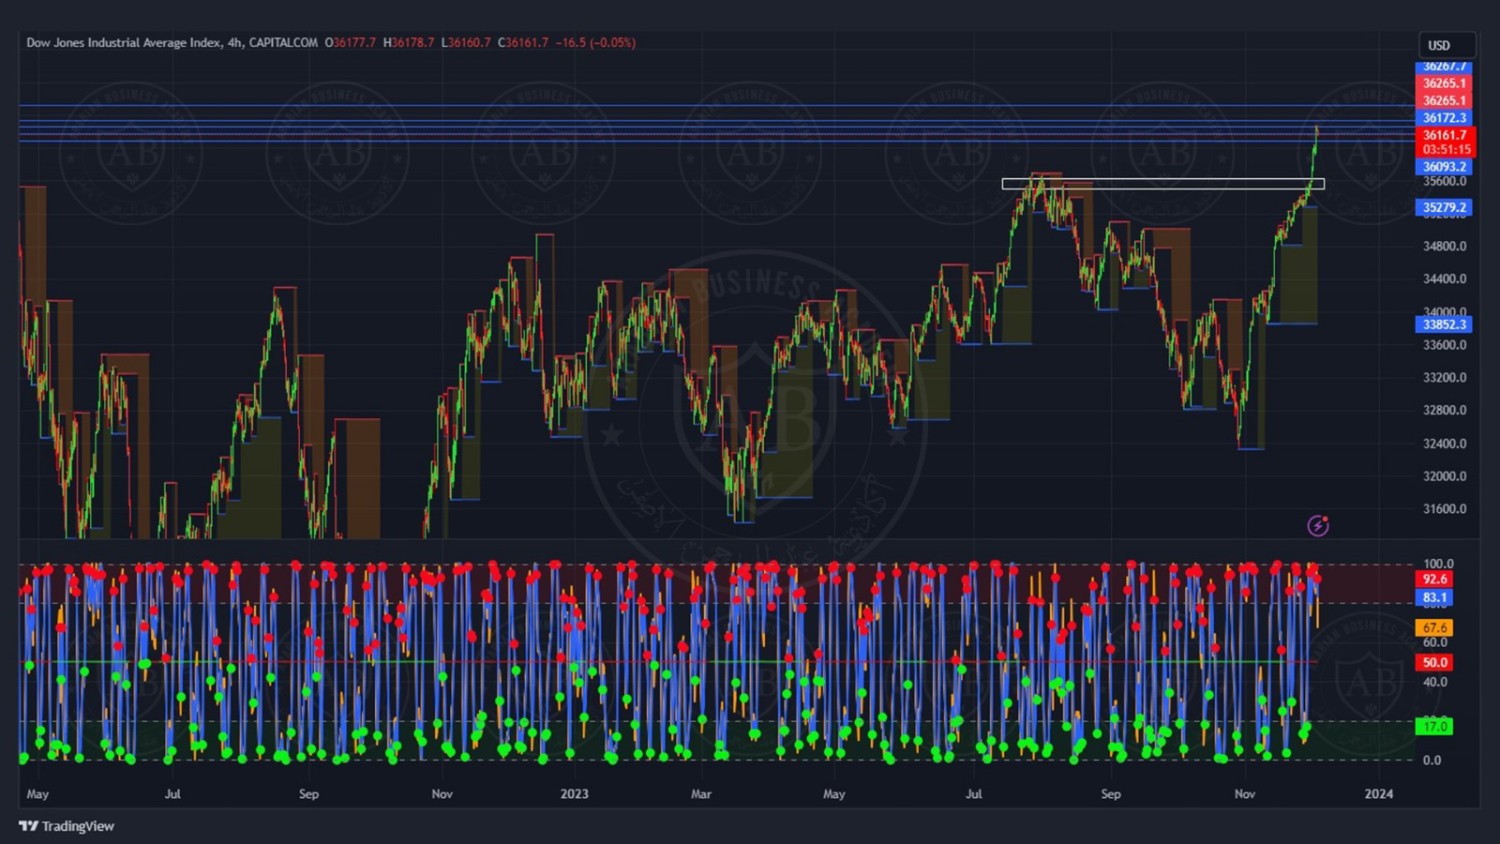This screenshot has width=1500, height=844.
Task: Select the current price label 36161.7
Action: click(1445, 135)
